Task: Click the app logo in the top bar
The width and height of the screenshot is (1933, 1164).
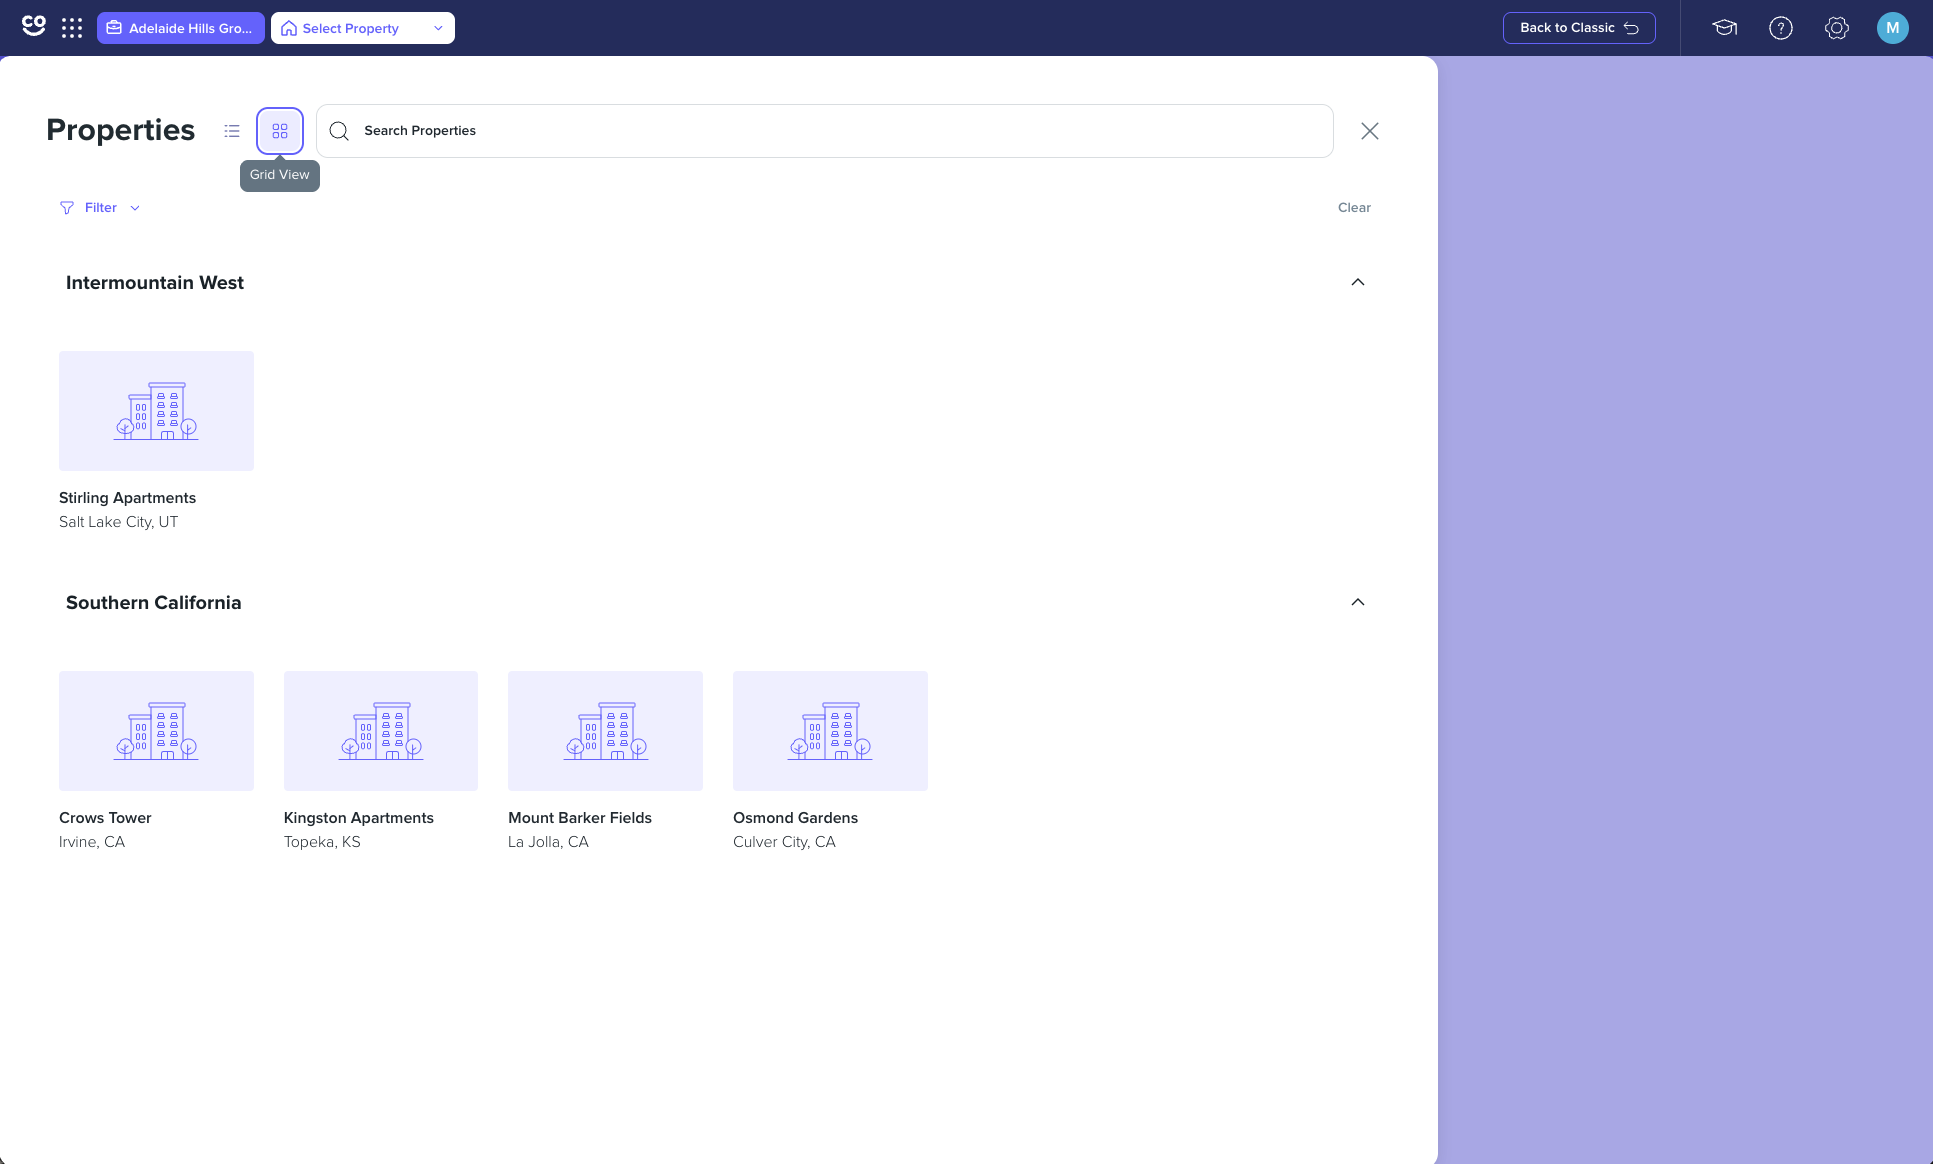Action: click(34, 27)
